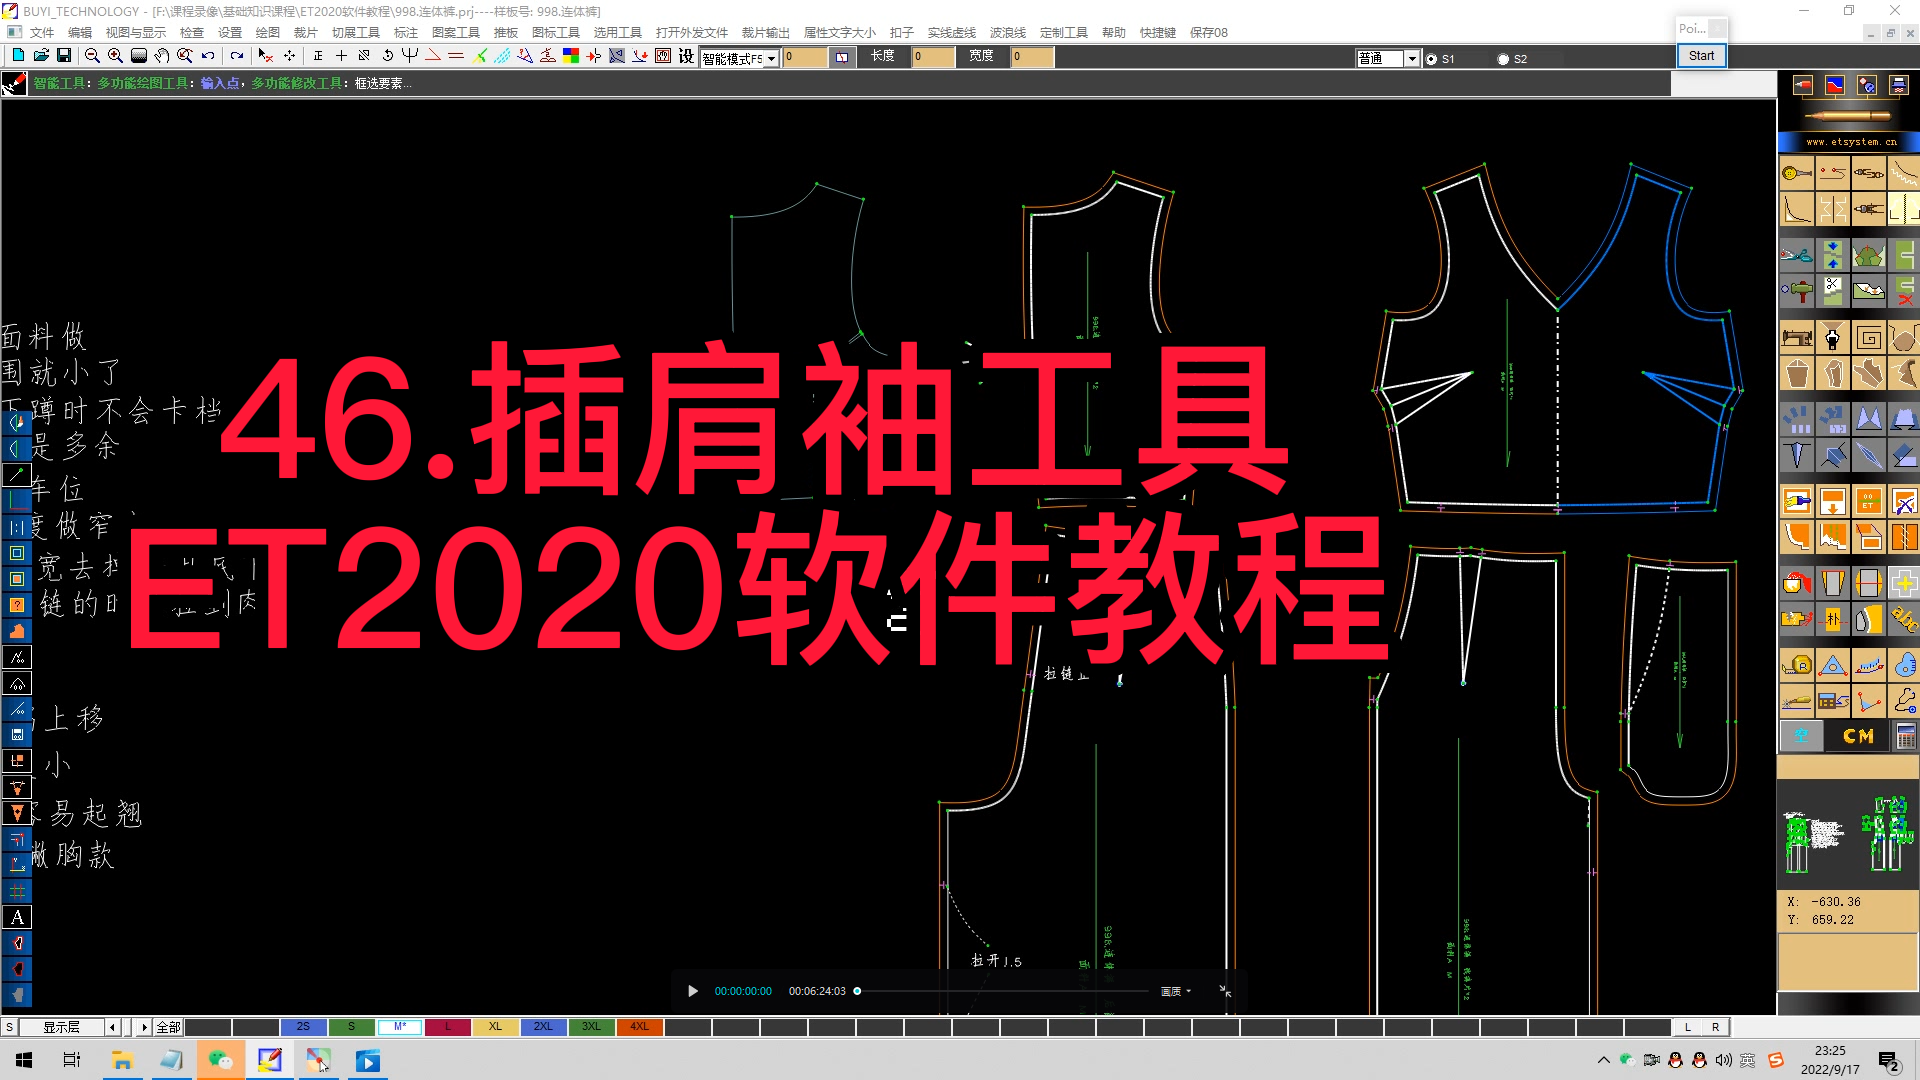The height and width of the screenshot is (1080, 1920).
Task: Click the 设 settings icon in toolbar
Action: tap(686, 56)
